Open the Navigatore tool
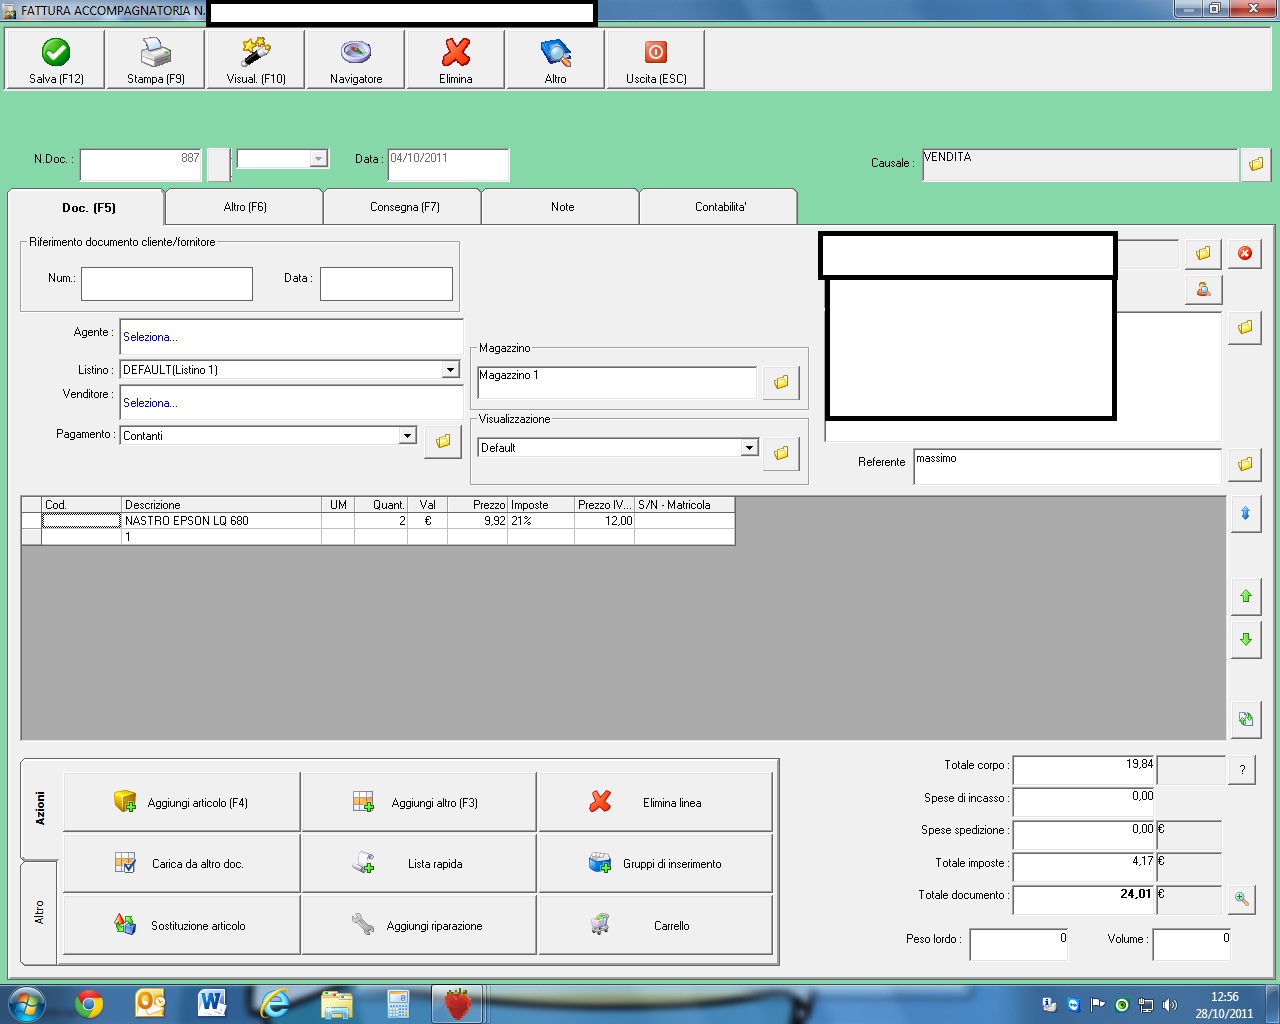 click(x=356, y=60)
